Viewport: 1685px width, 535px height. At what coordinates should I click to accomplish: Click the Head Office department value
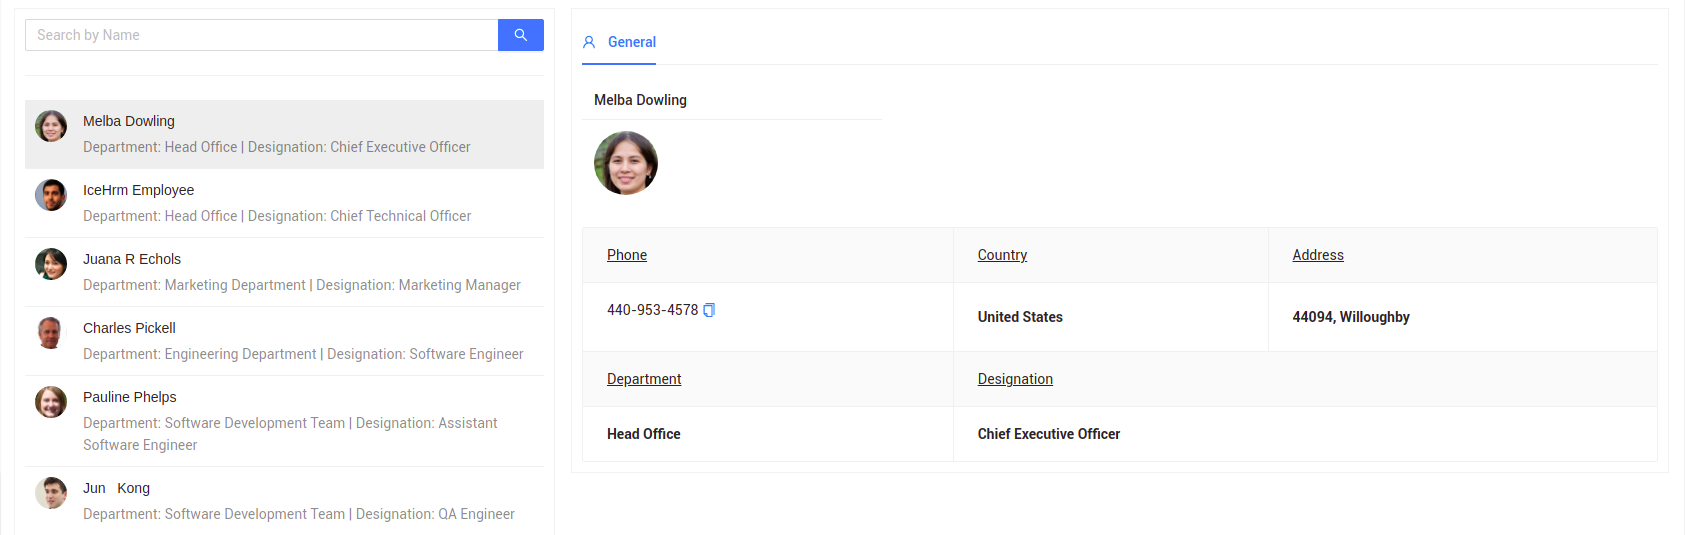coord(644,434)
